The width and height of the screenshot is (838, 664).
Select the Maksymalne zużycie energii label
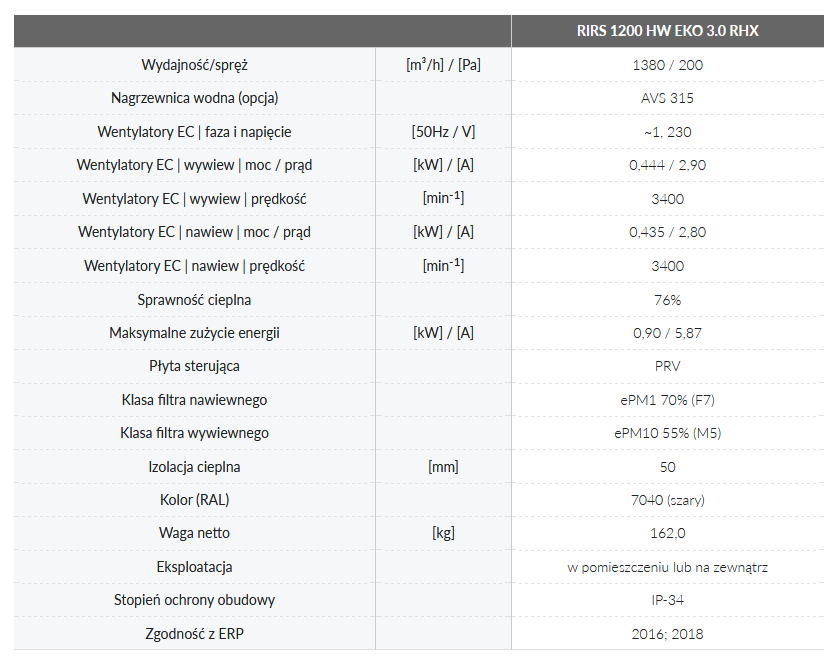194,333
